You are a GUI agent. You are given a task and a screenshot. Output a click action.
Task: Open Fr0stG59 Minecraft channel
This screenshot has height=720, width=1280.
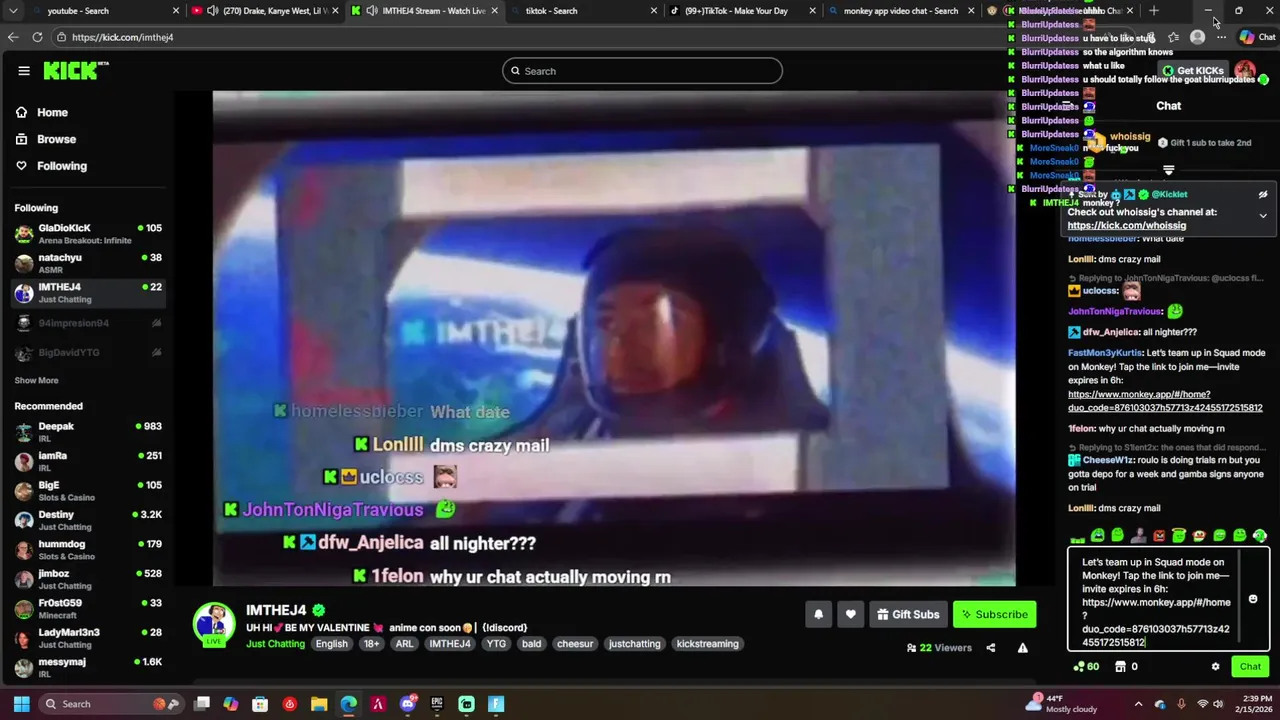(x=88, y=609)
